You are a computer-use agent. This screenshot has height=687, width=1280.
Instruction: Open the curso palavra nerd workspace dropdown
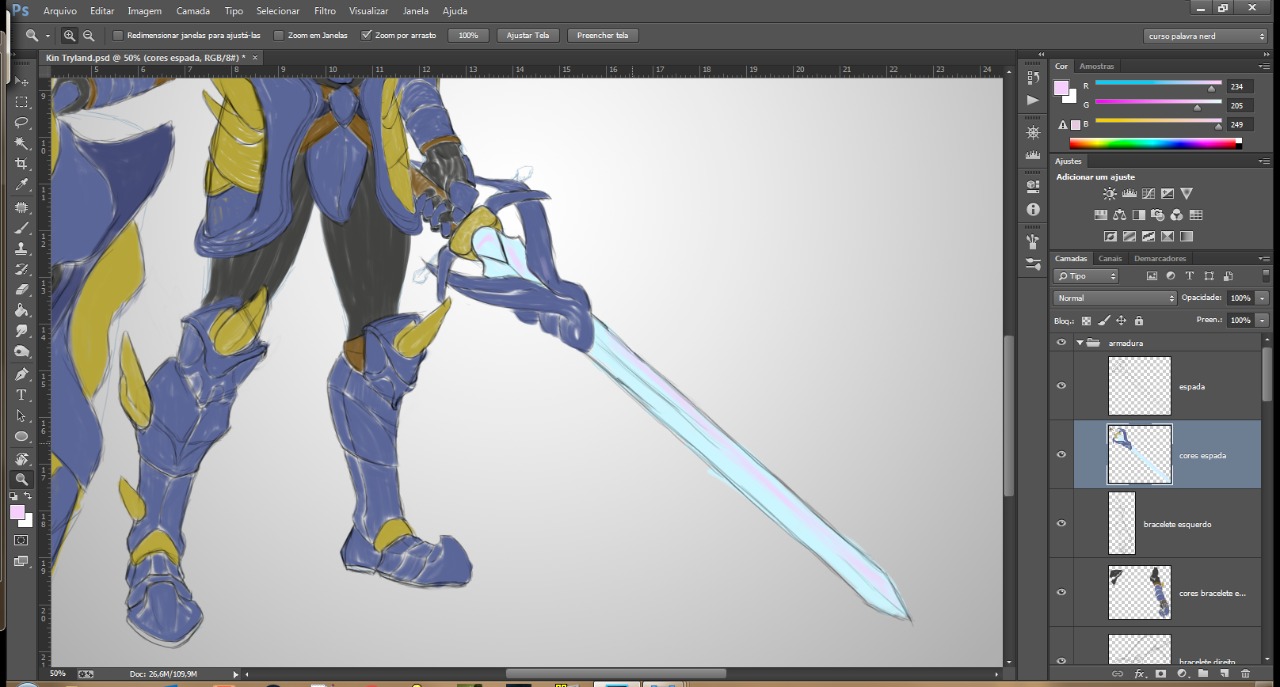(x=1205, y=36)
